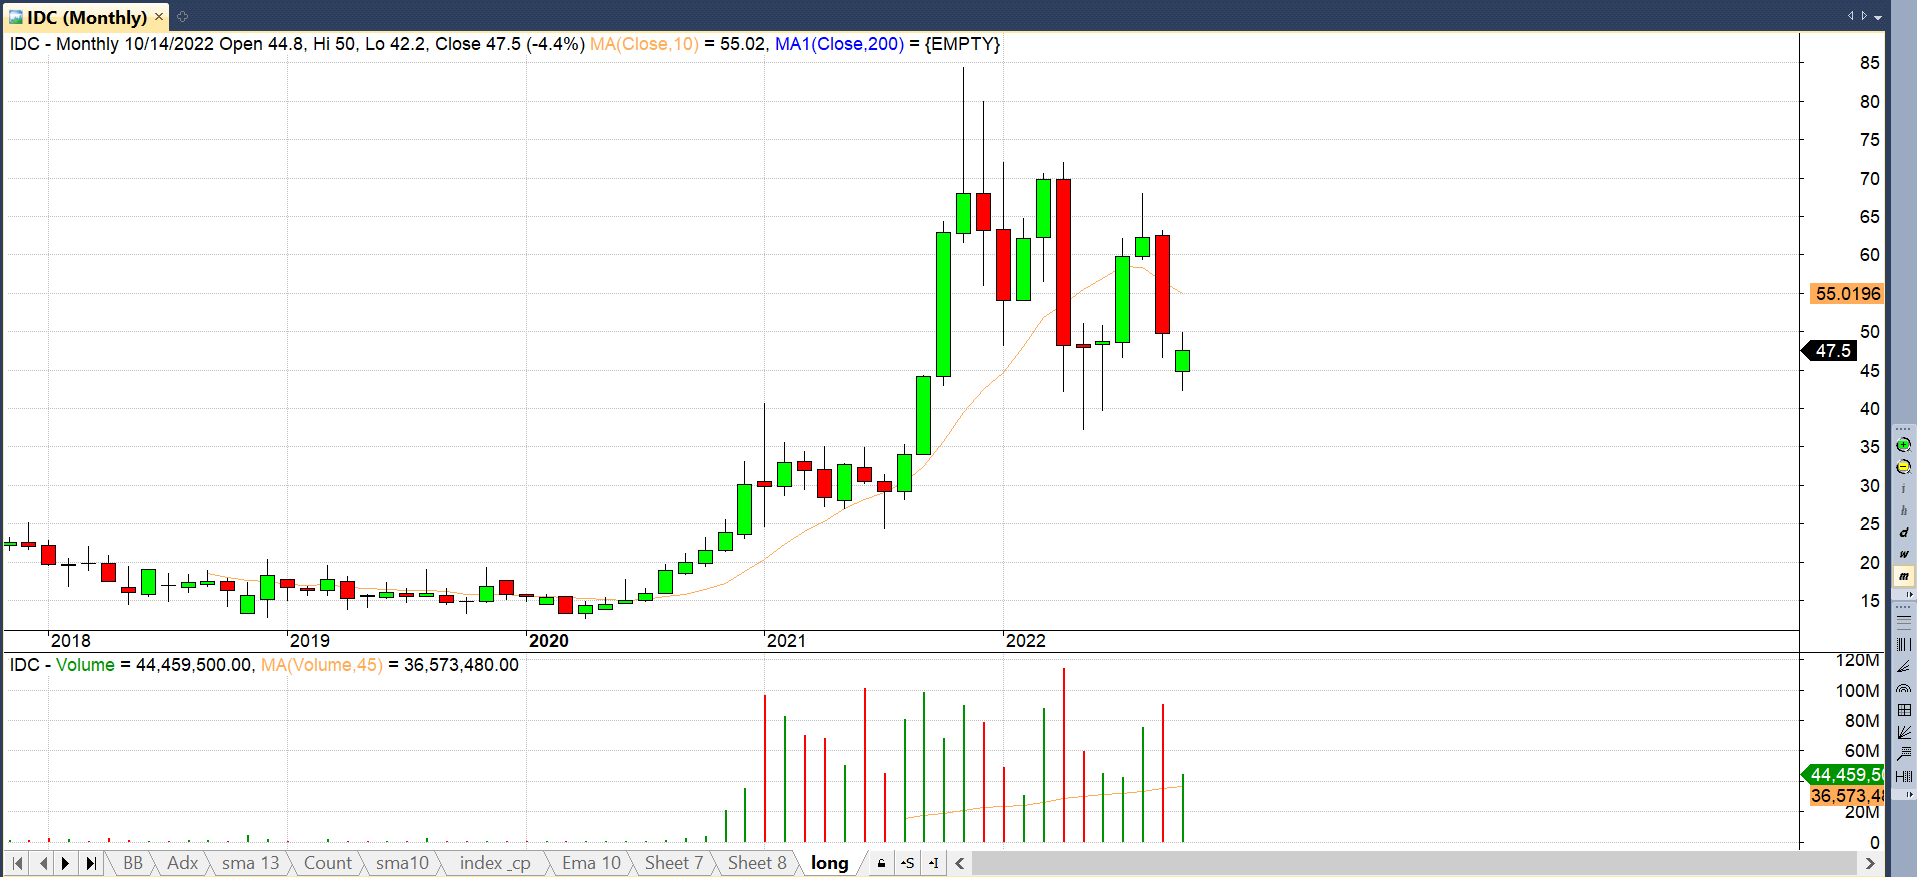Click the 2020 label on time axis

(548, 641)
